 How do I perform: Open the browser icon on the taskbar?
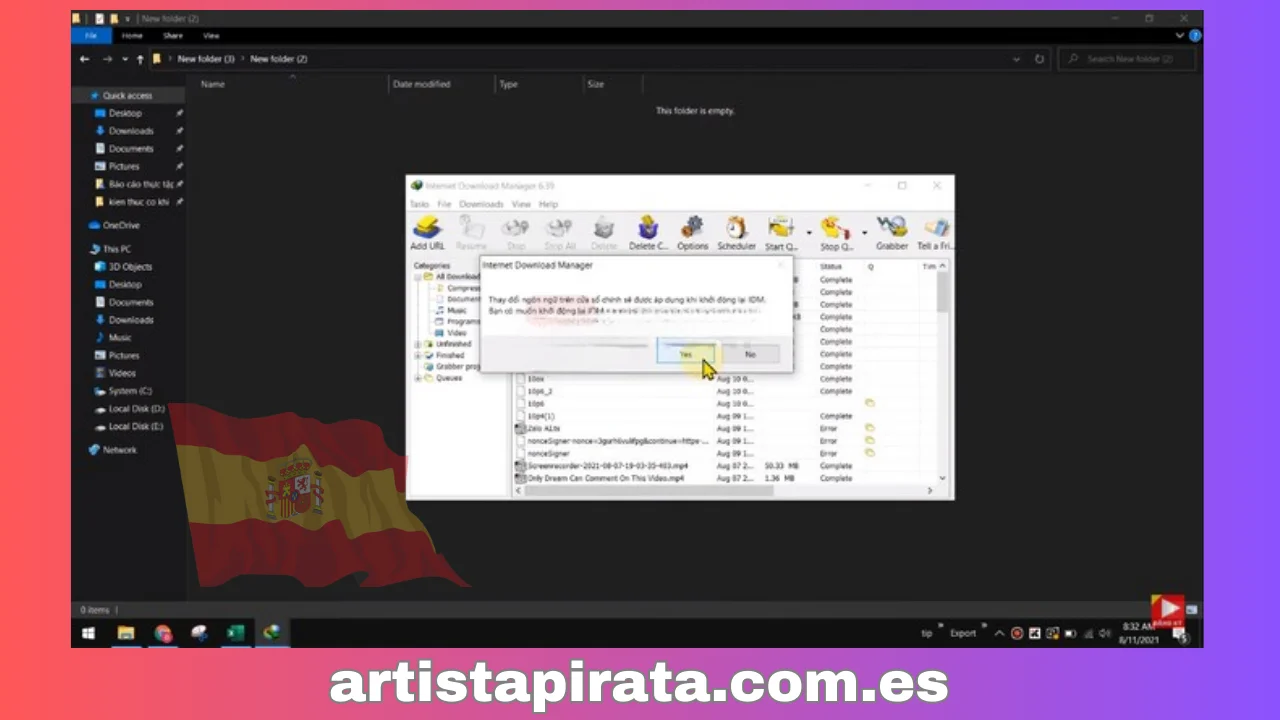tap(163, 633)
